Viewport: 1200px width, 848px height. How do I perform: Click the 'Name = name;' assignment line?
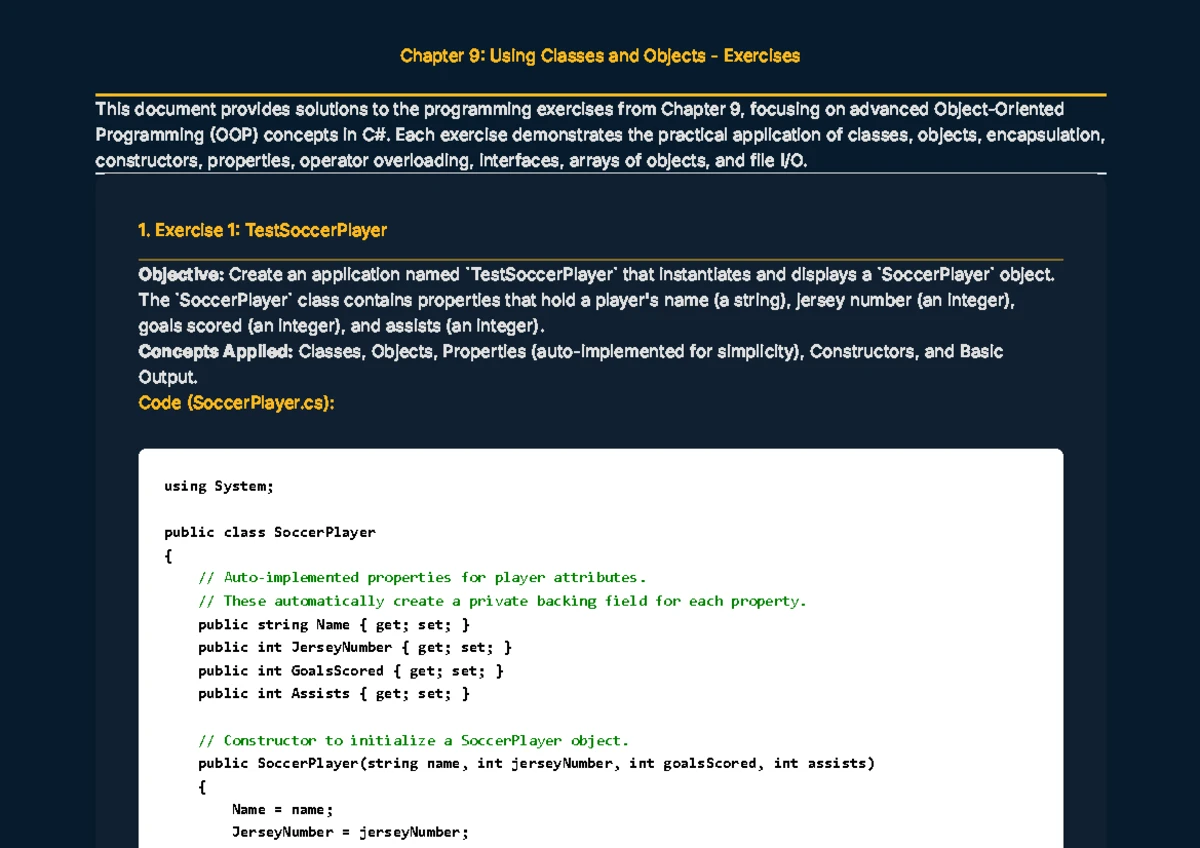[281, 810]
